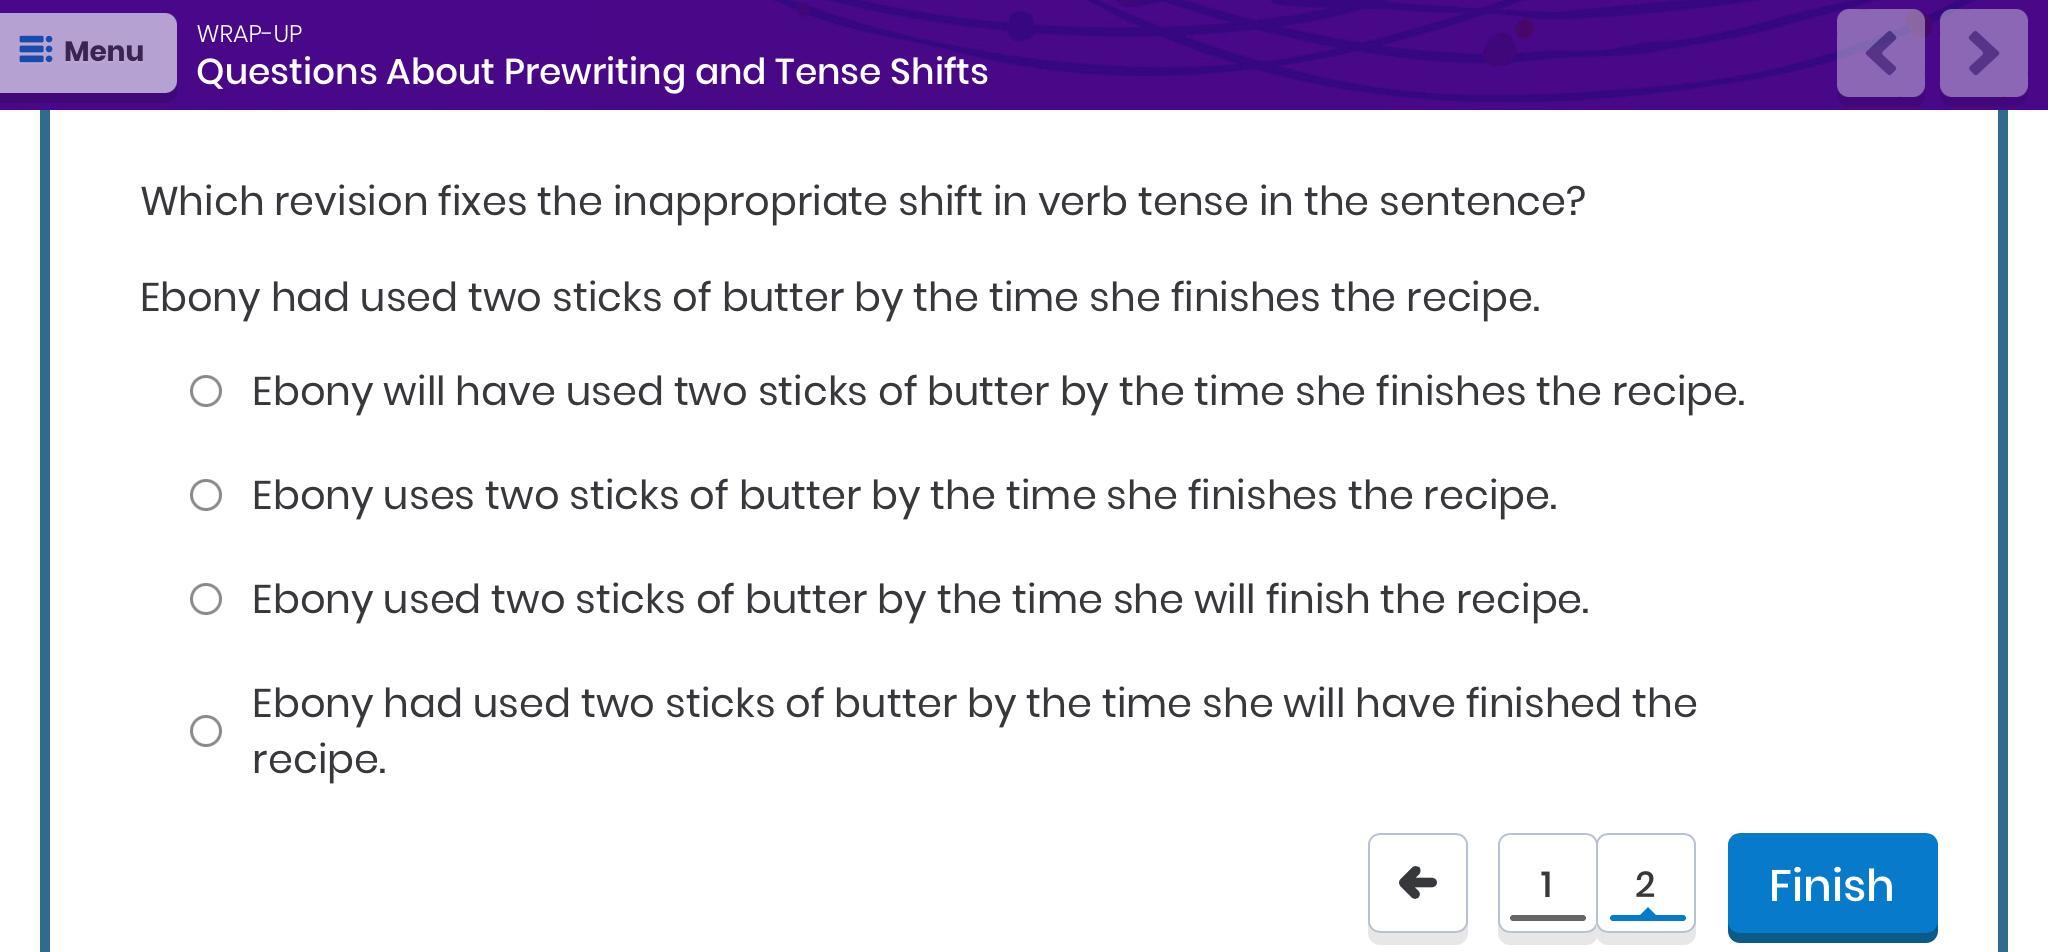2048x952 pixels.
Task: Click the 'Ebony had used... will have finished' text
Action: pos(973,704)
